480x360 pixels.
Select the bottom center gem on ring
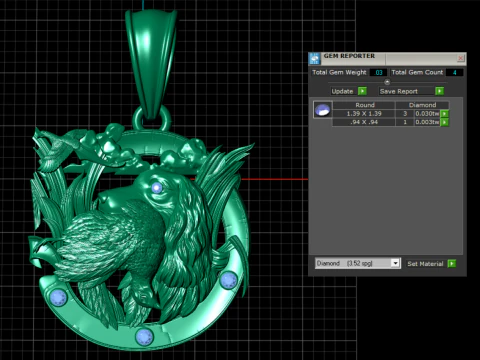[144, 336]
